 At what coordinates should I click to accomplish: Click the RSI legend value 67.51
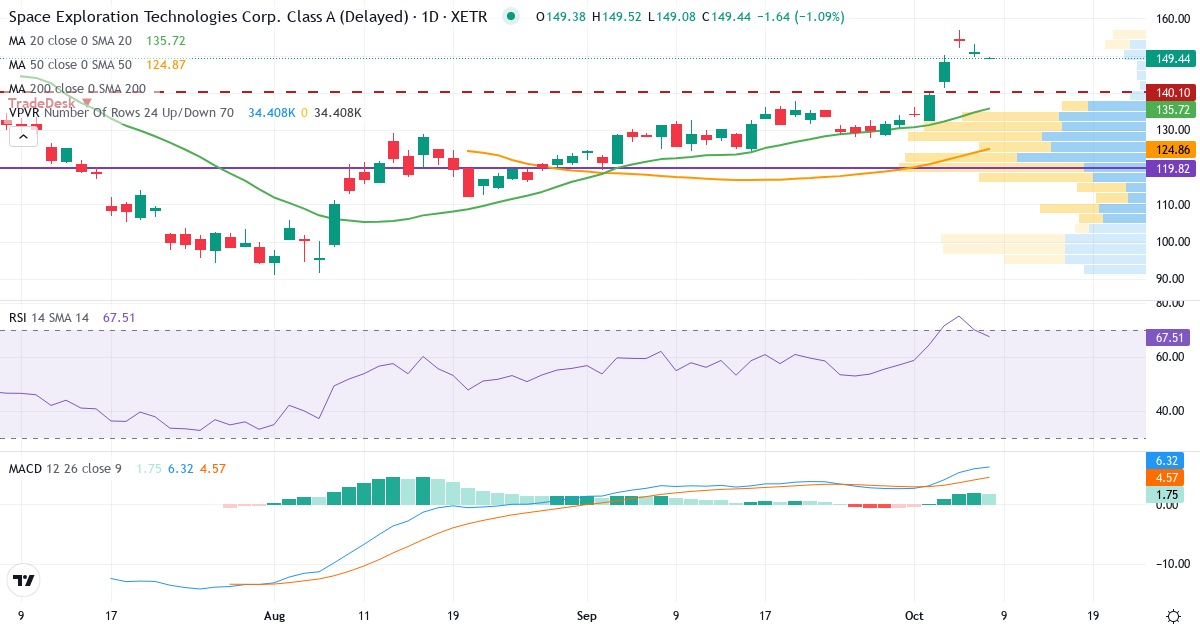click(119, 318)
